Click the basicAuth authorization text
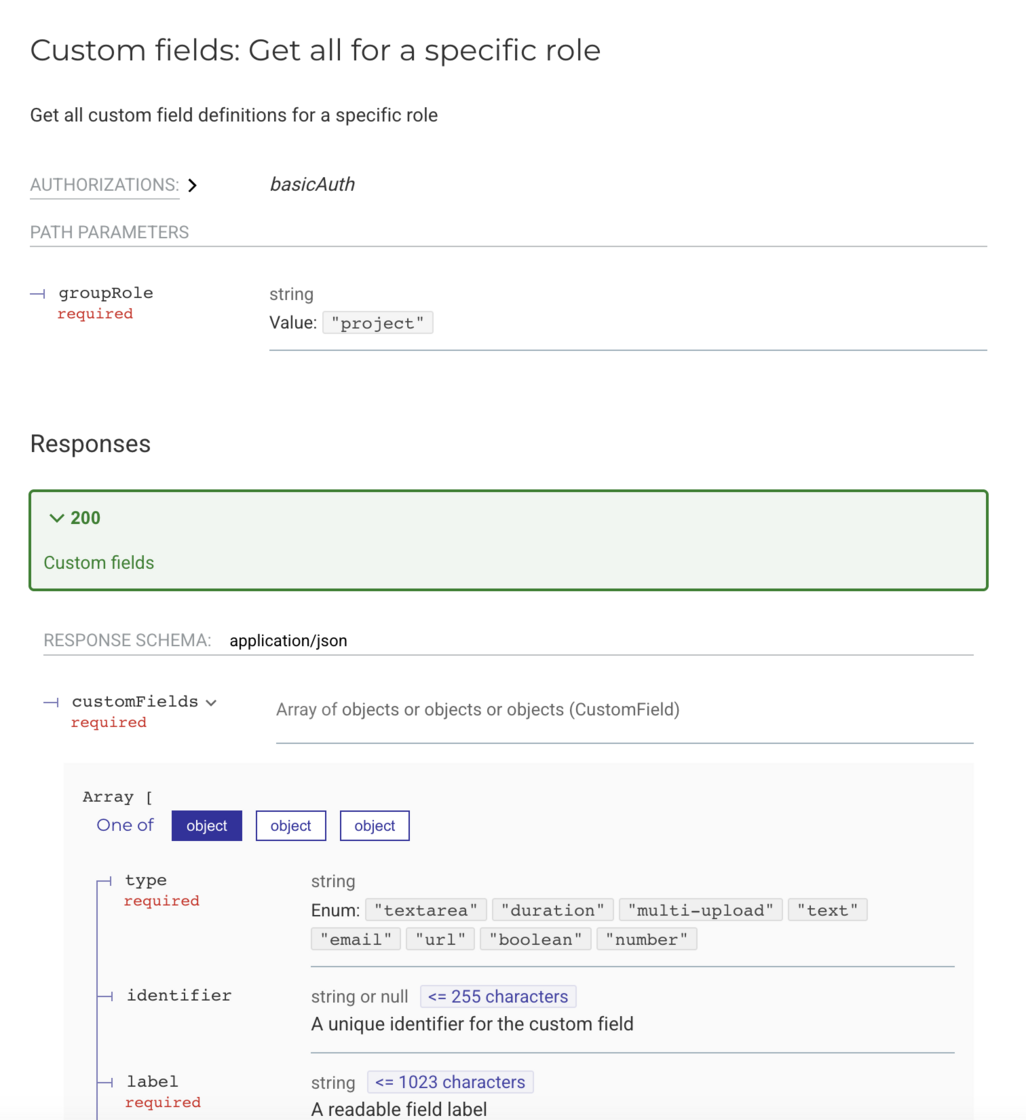This screenshot has width=1026, height=1120. coord(312,184)
